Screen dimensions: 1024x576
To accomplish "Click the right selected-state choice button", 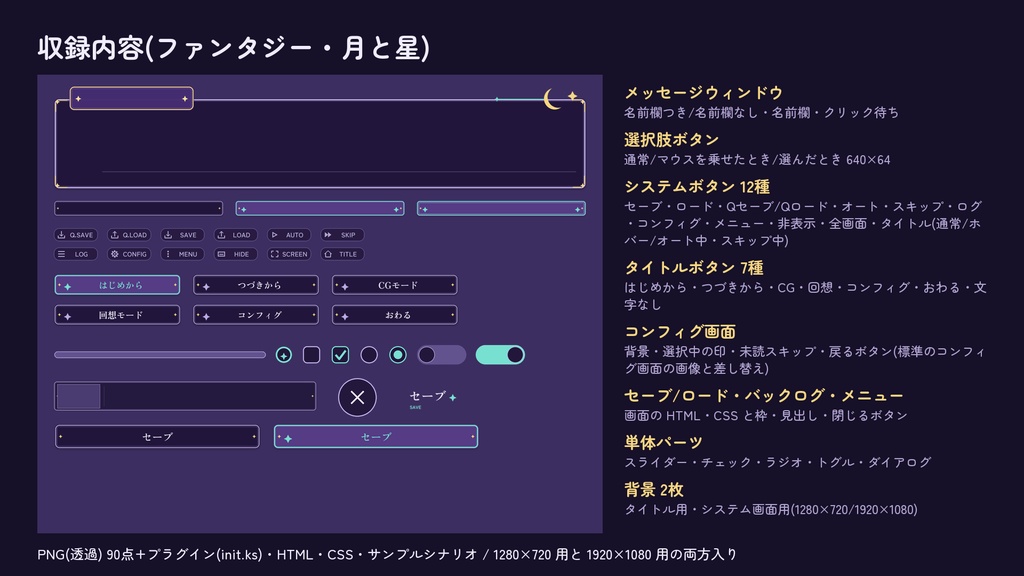I will [x=502, y=208].
